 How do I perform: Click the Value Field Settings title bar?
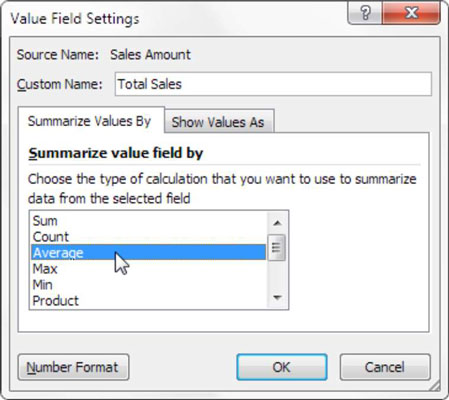pyautogui.click(x=173, y=18)
